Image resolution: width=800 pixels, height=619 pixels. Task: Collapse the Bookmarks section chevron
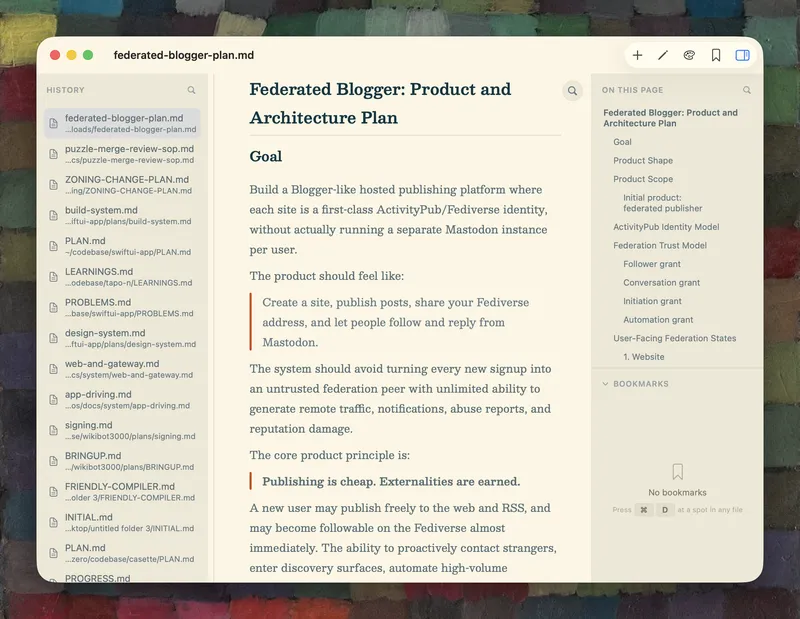point(605,384)
